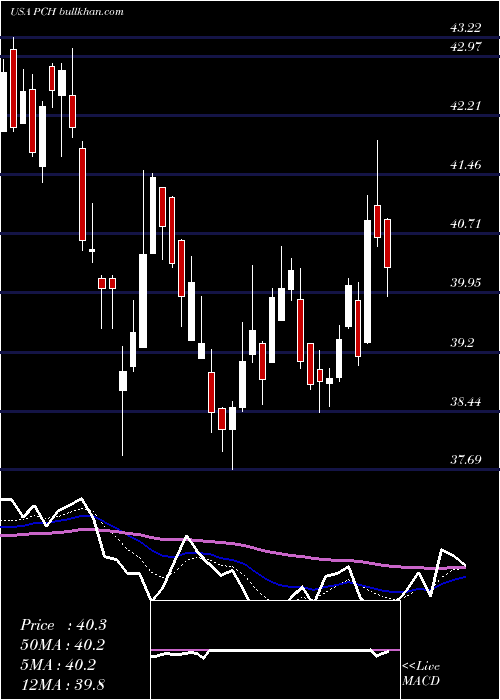Click the 37.69 price level label
The width and height of the screenshot is (500, 700).
click(466, 459)
